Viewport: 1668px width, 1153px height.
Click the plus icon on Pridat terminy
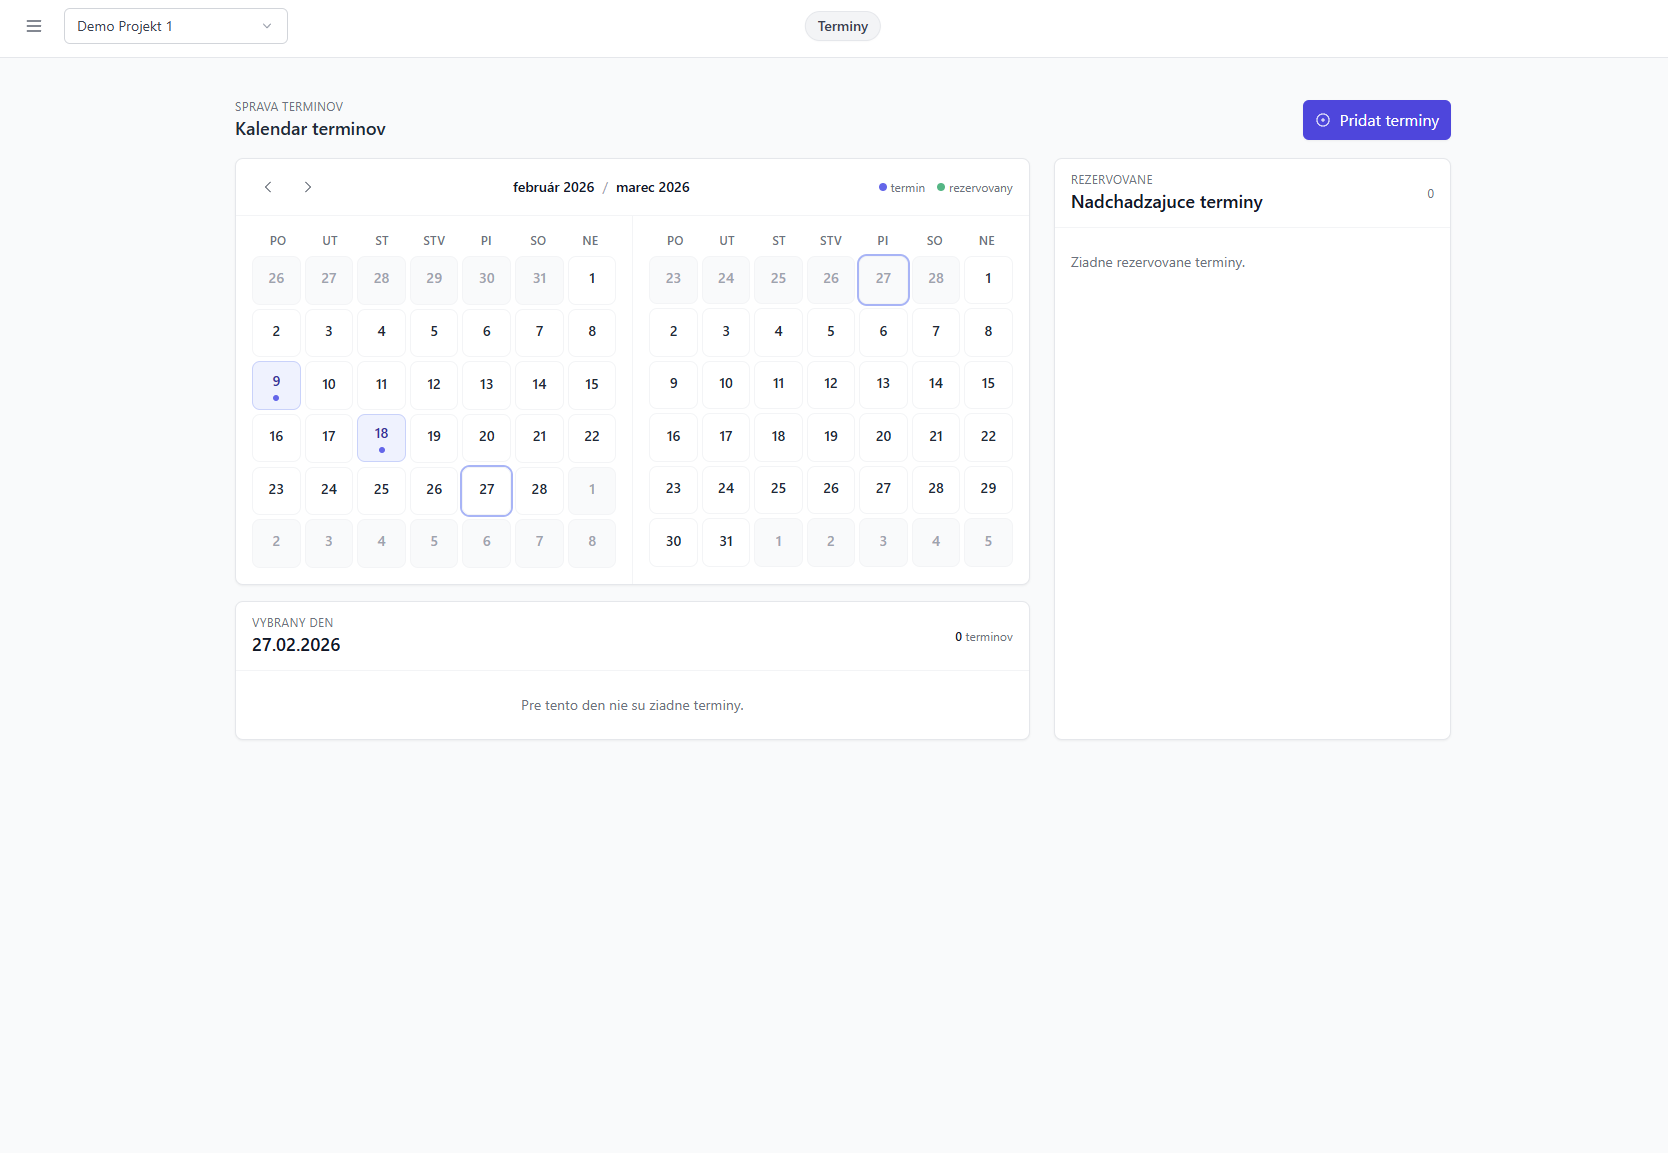tap(1322, 120)
